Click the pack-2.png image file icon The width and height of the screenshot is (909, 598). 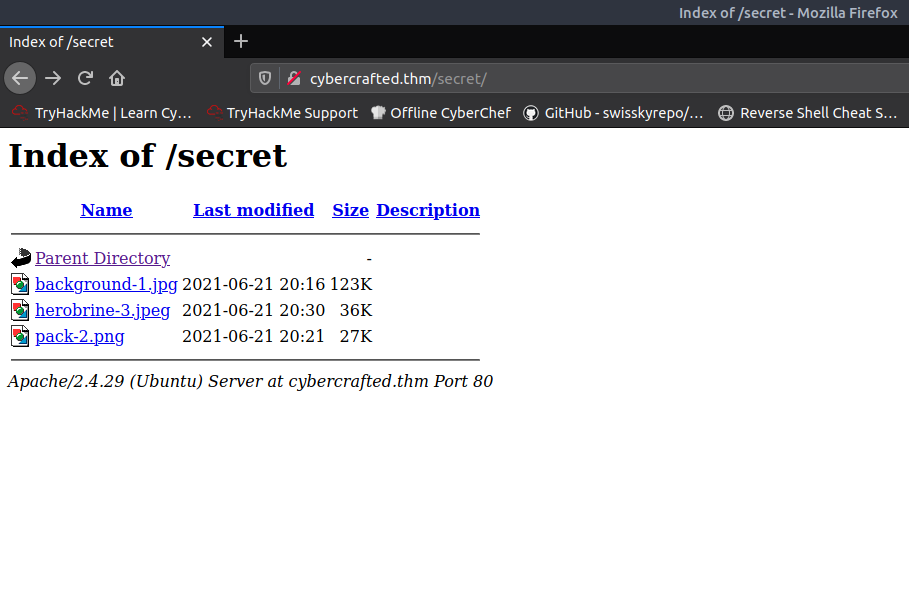coord(21,336)
